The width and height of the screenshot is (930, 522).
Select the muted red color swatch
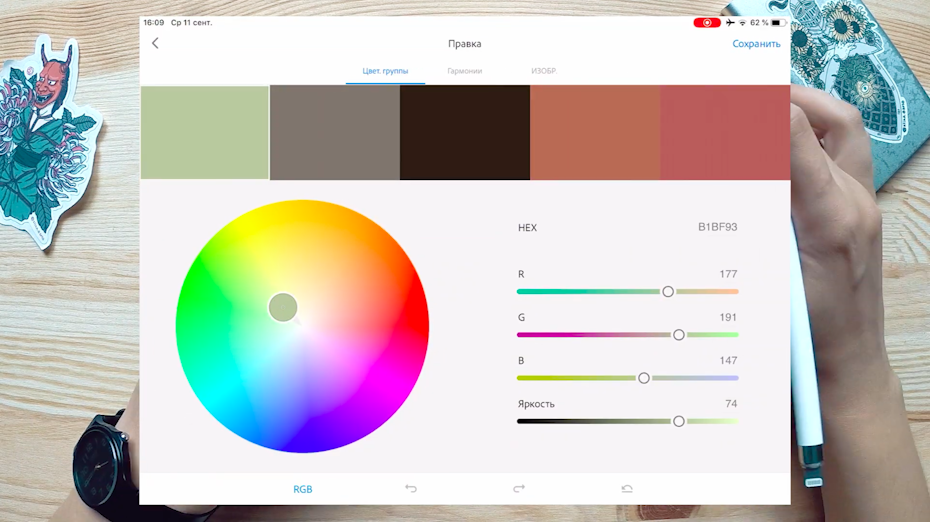point(725,133)
